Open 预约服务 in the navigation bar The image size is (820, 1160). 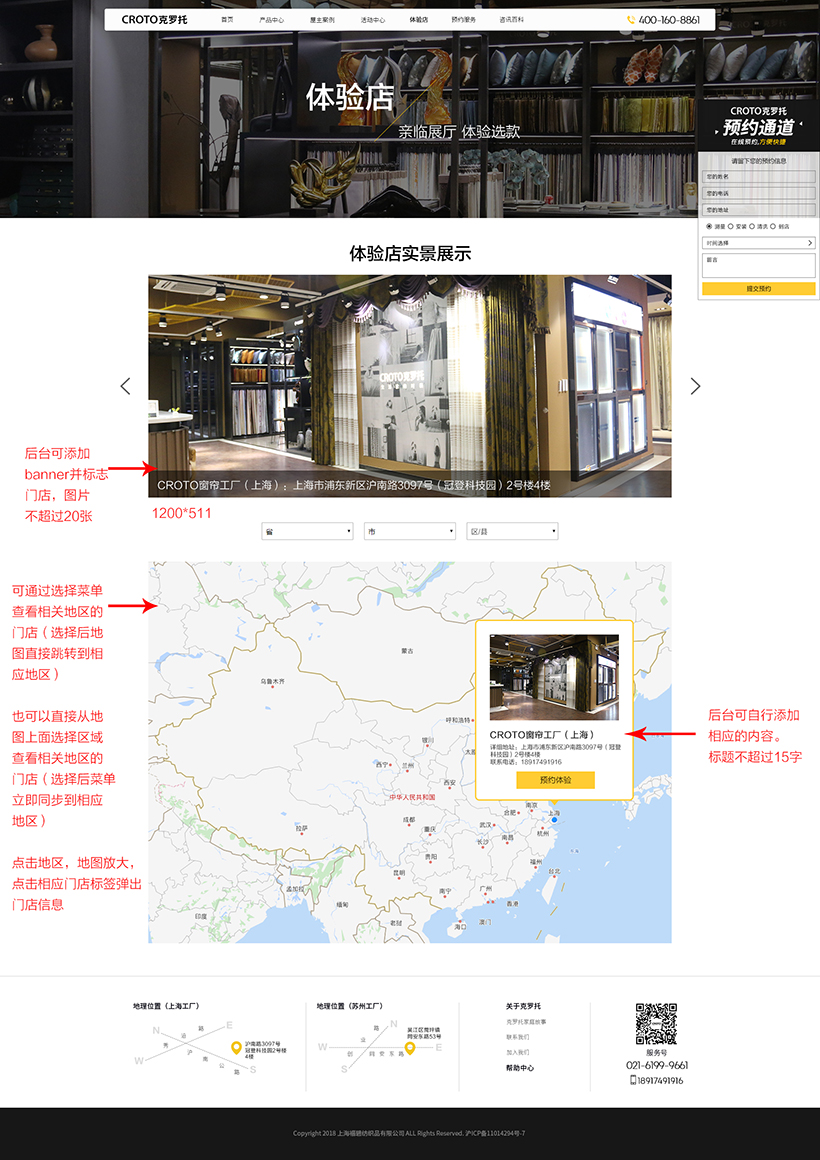[464, 20]
